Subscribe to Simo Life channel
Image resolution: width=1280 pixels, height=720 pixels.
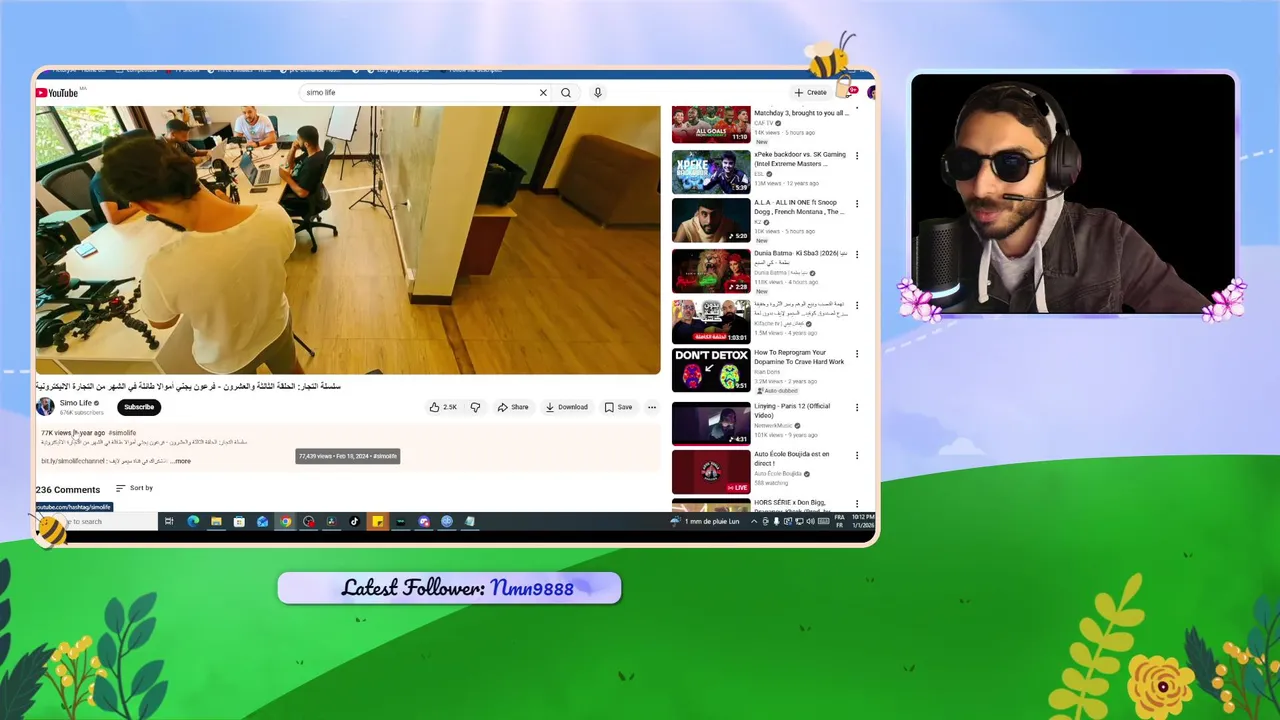pos(139,407)
